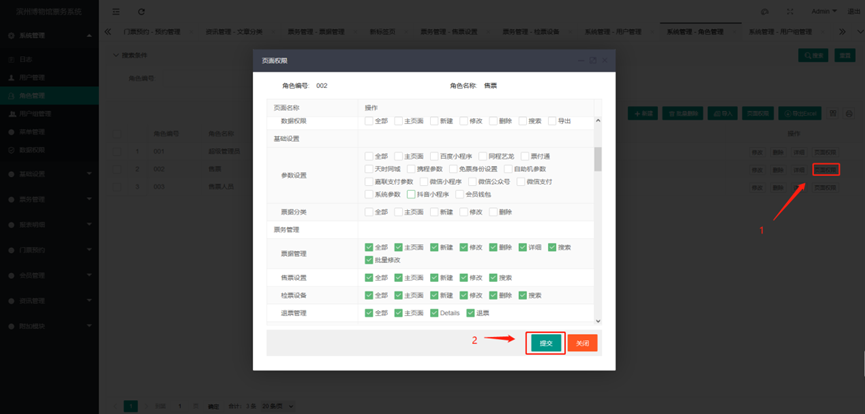Click the sidebar collapse hamburger icon
Viewport: 865px width, 414px height.
(116, 12)
